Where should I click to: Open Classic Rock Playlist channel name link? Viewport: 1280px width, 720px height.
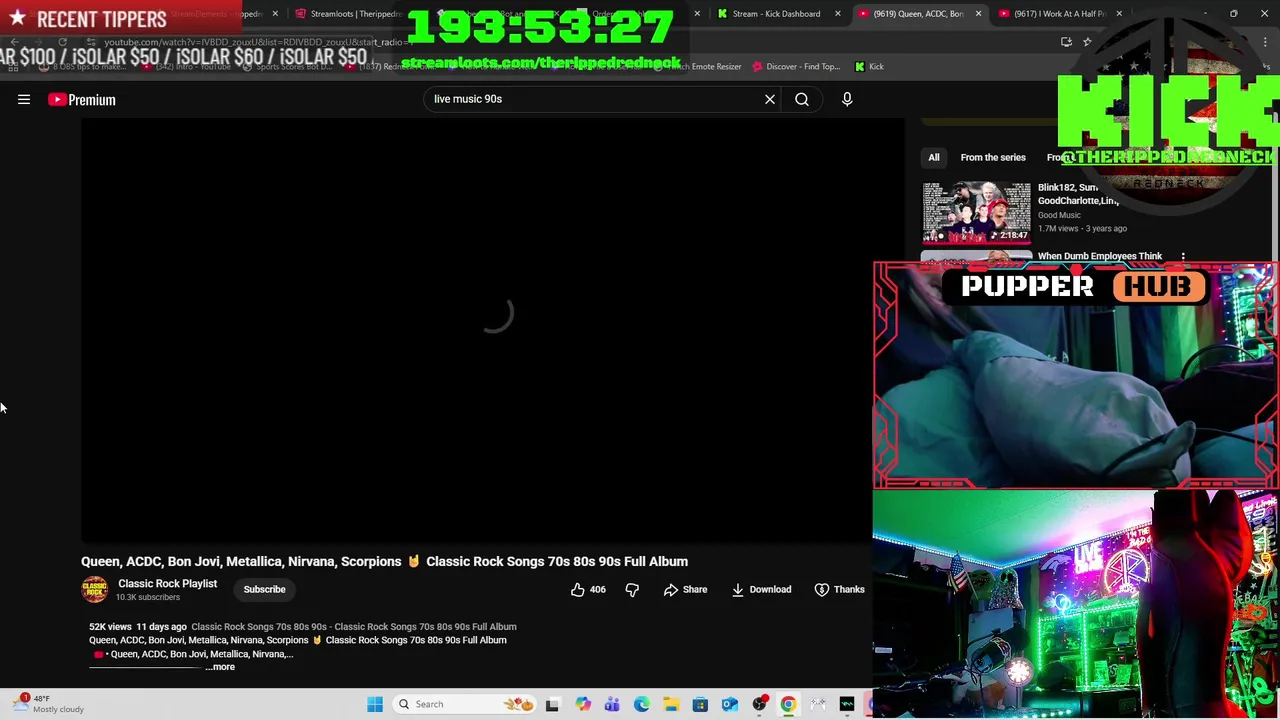coord(167,583)
